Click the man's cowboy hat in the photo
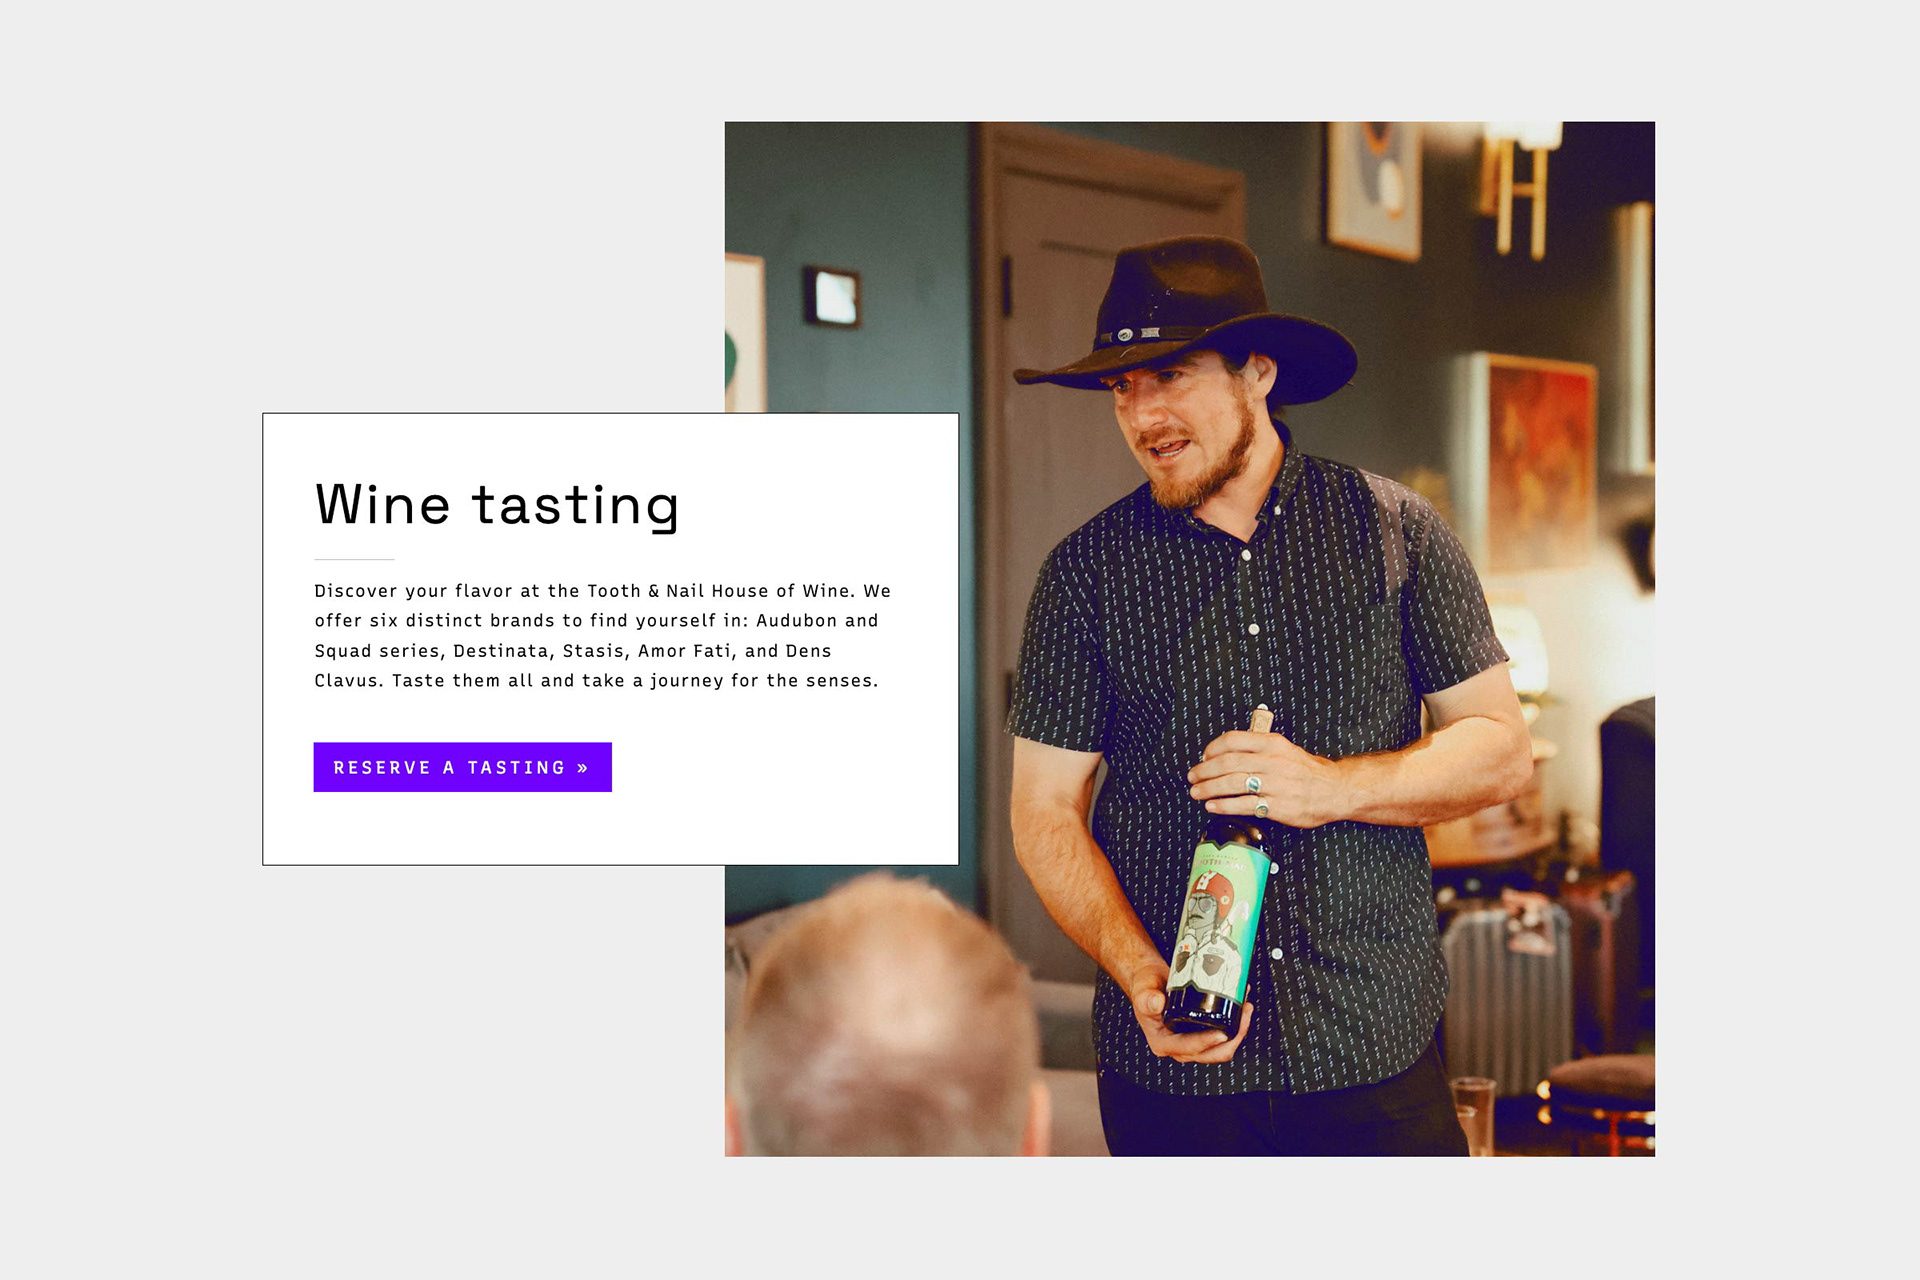The height and width of the screenshot is (1280, 1920). tap(1185, 318)
